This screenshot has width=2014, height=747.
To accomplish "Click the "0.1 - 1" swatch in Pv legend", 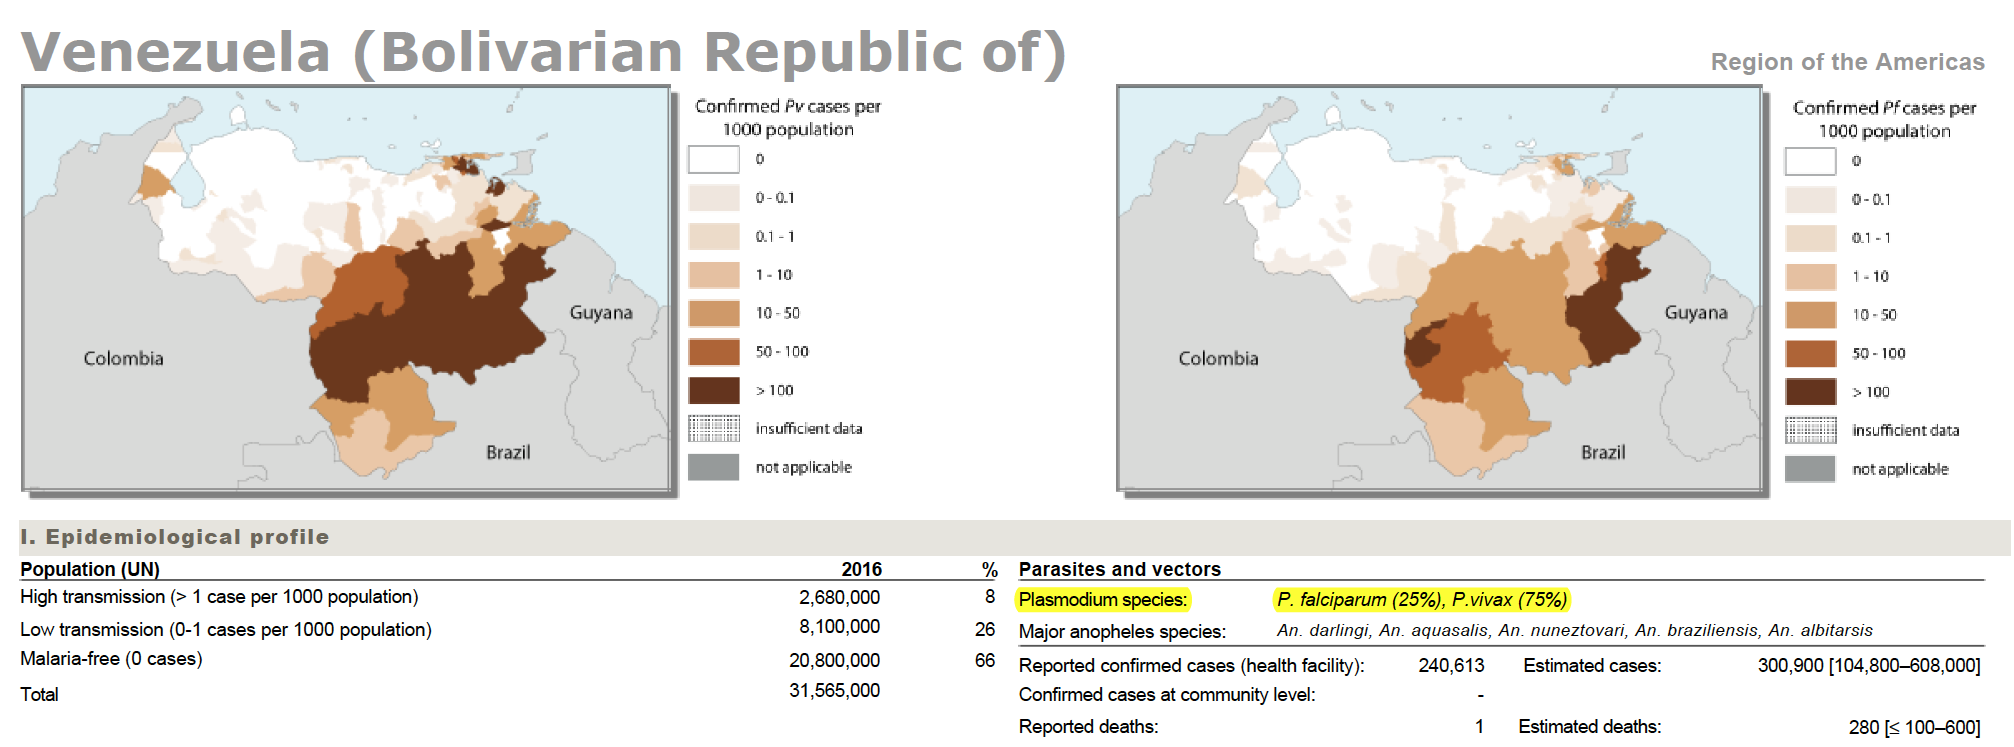I will pyautogui.click(x=713, y=237).
